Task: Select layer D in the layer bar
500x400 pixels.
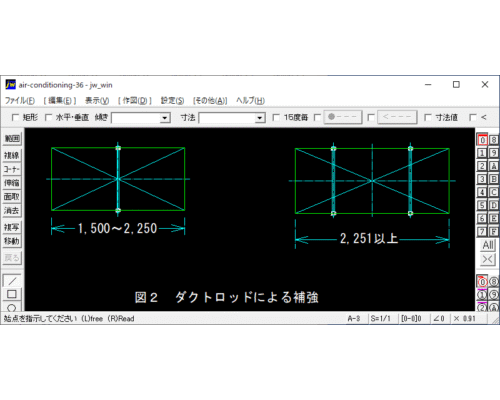Action: tap(494, 205)
